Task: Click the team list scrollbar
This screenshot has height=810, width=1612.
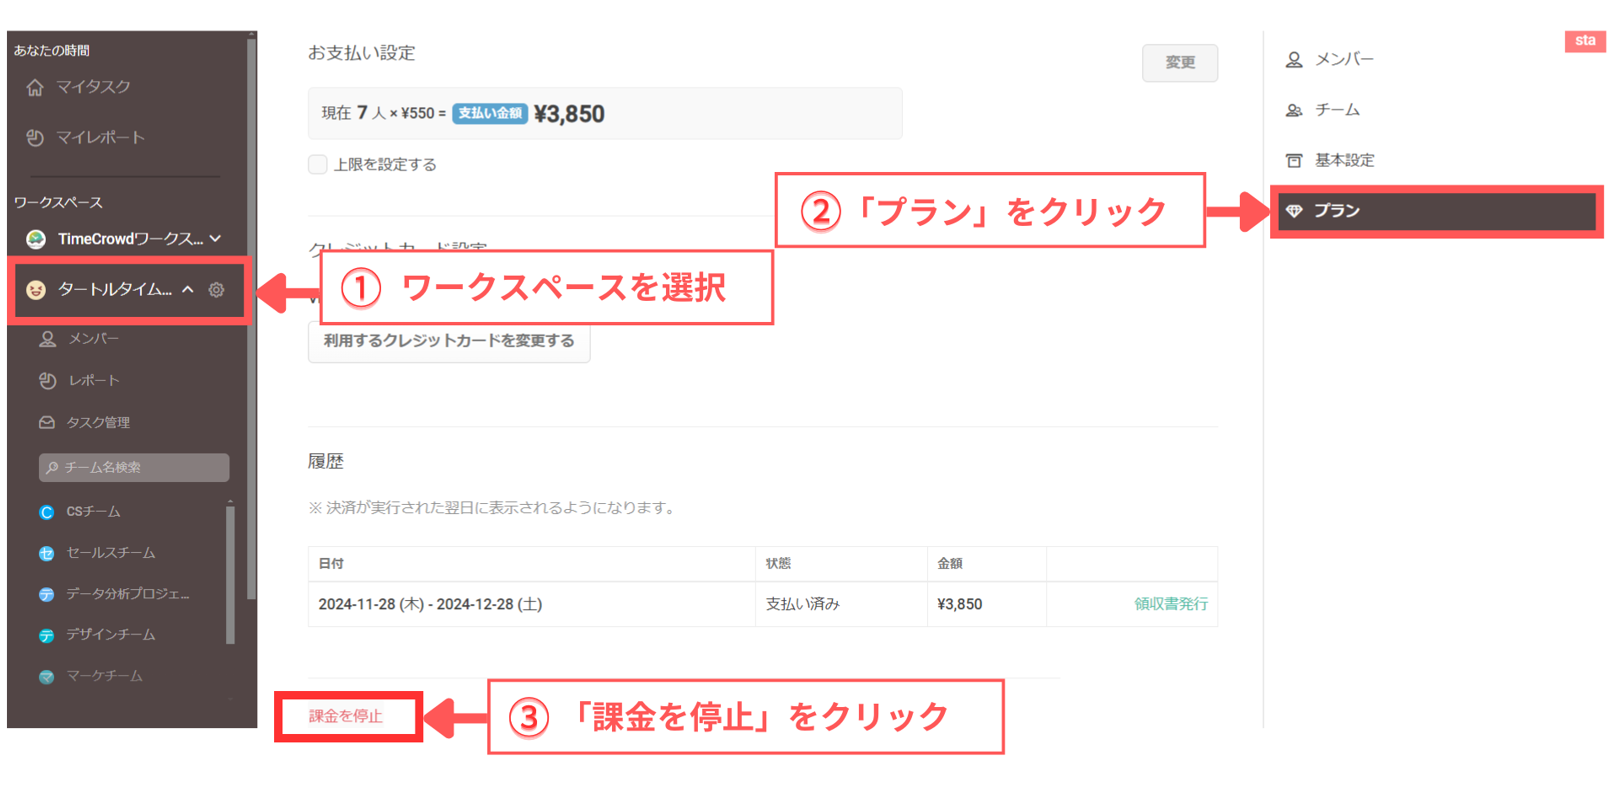Action: click(231, 575)
